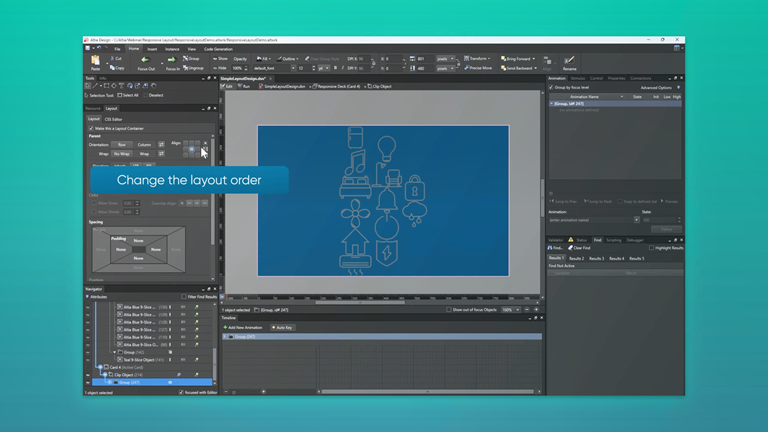The image size is (768, 432).
Task: Click the Focus In arrow icon
Action: point(171,61)
